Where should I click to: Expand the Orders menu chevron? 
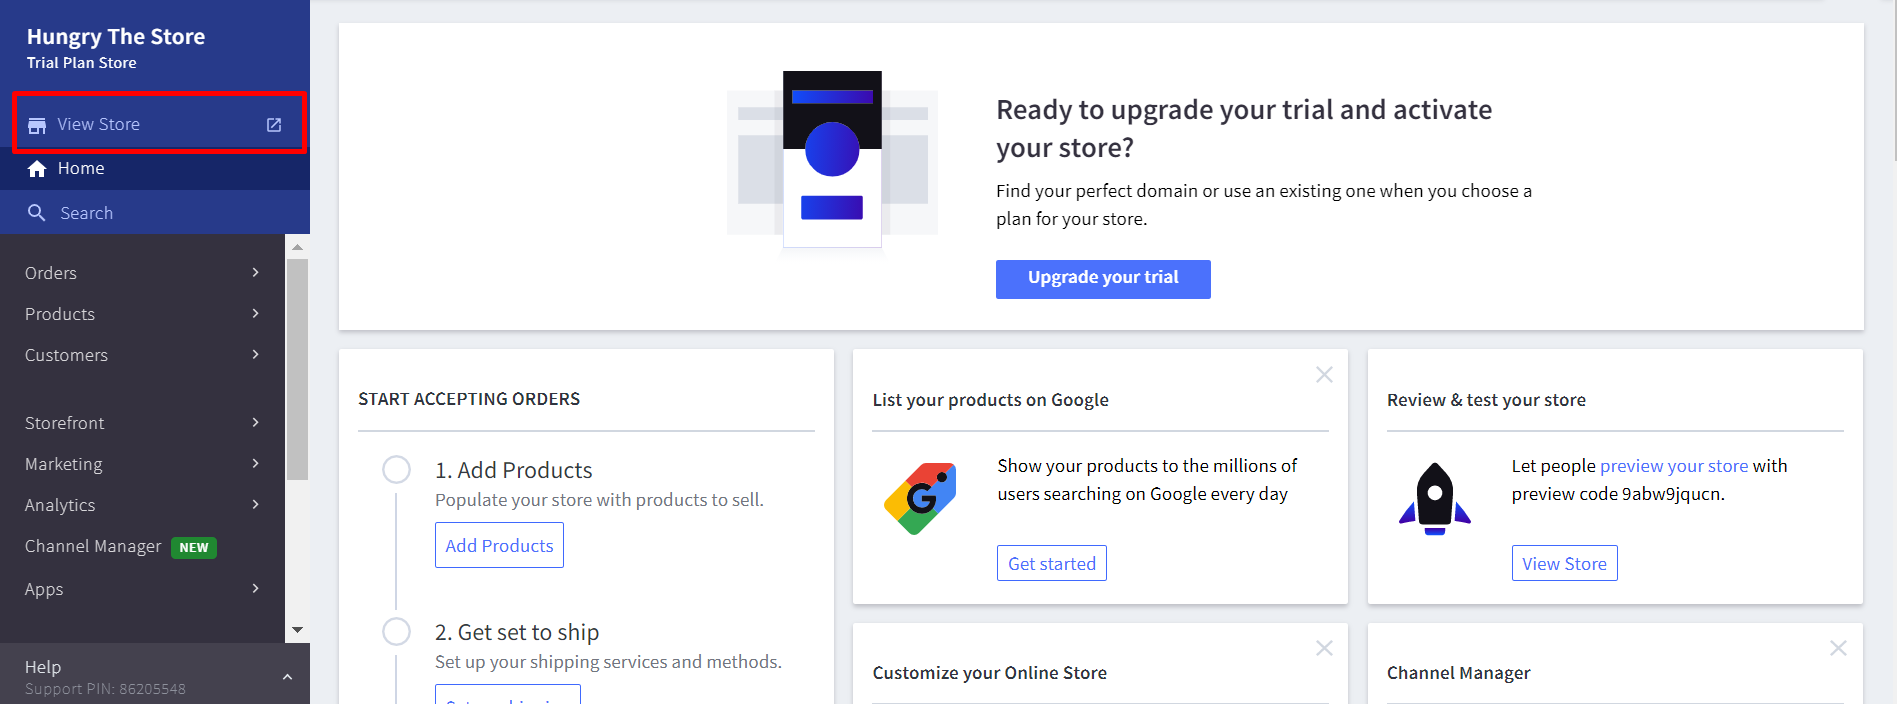[x=256, y=273]
